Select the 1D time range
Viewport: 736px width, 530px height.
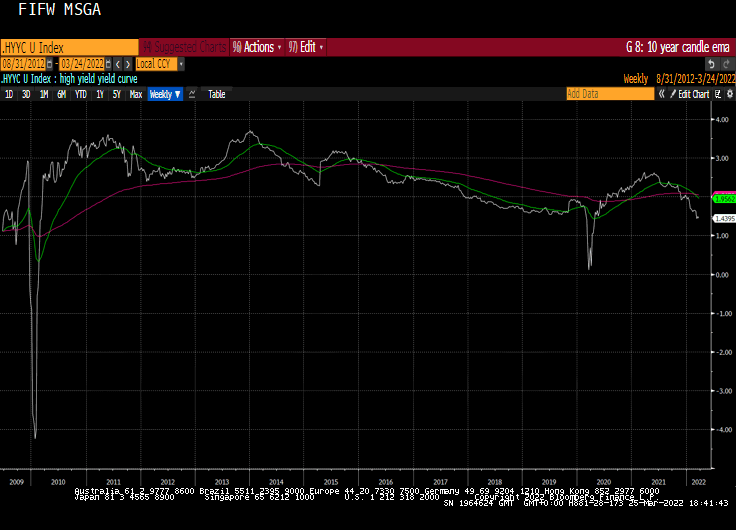(x=9, y=94)
